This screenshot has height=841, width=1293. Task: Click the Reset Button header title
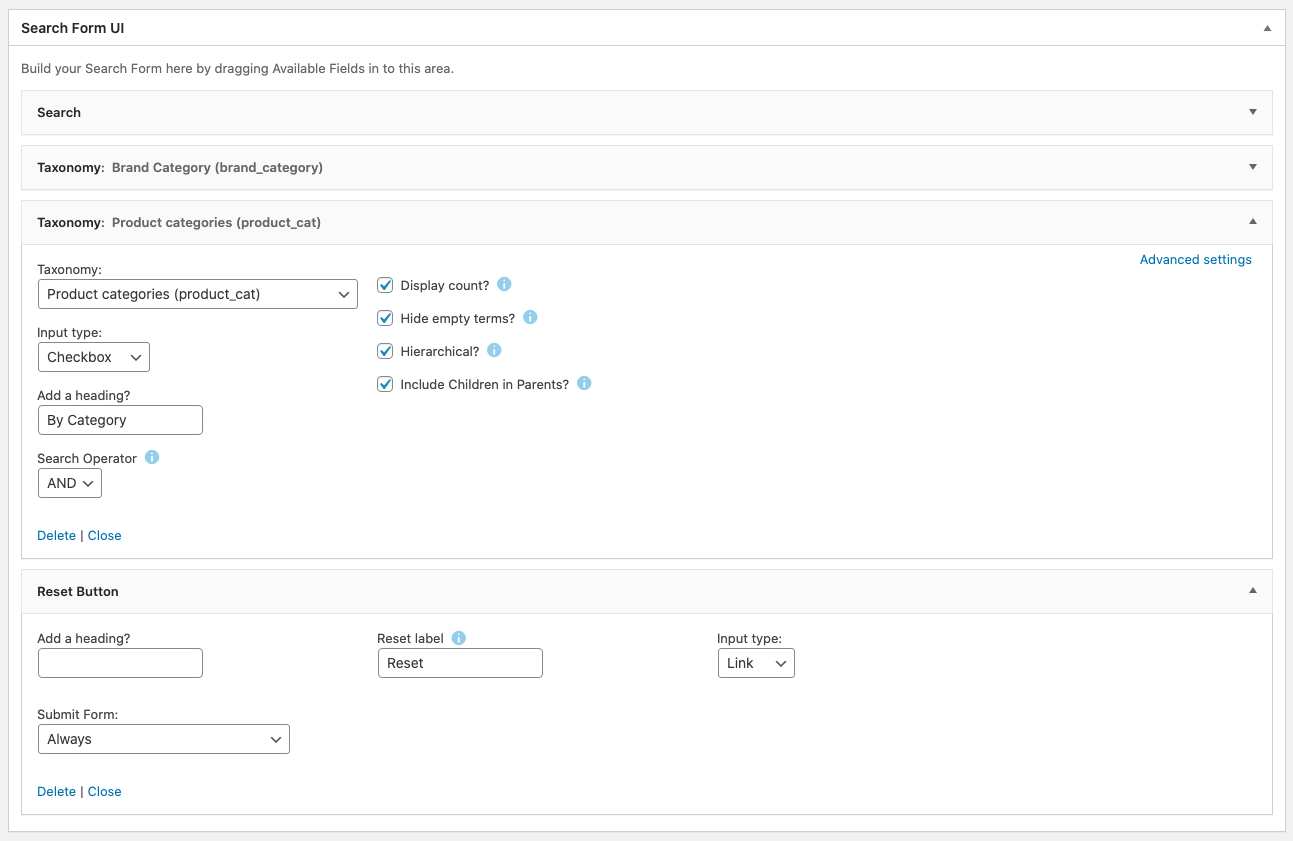(x=78, y=591)
